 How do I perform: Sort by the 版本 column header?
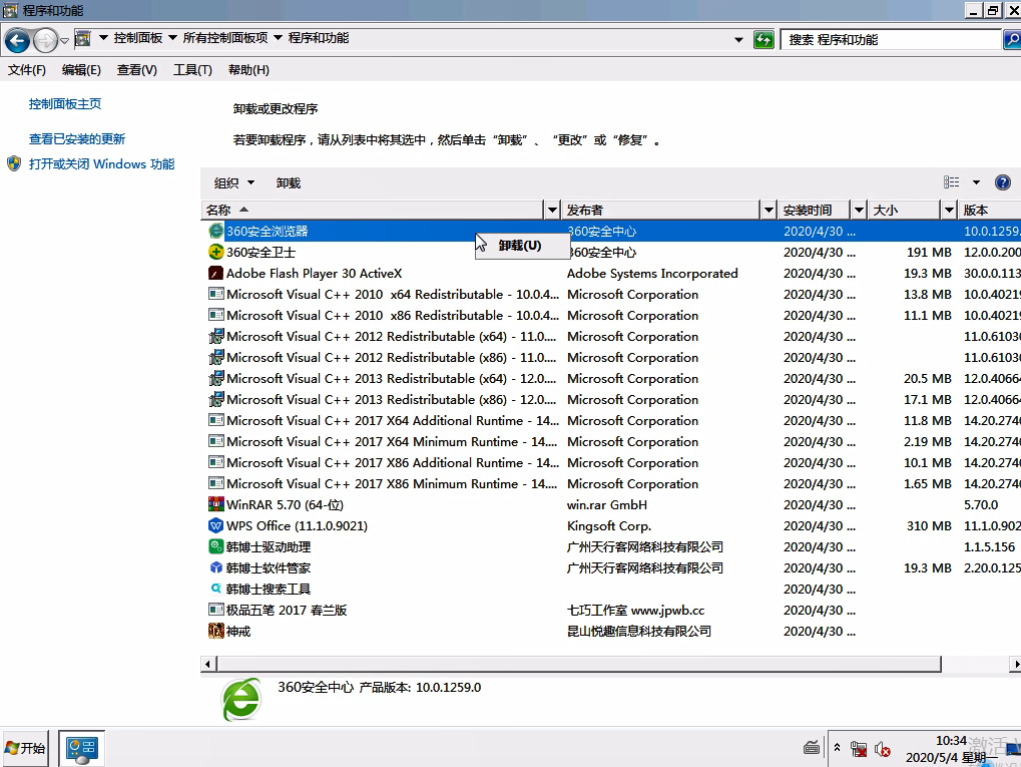[x=990, y=210]
